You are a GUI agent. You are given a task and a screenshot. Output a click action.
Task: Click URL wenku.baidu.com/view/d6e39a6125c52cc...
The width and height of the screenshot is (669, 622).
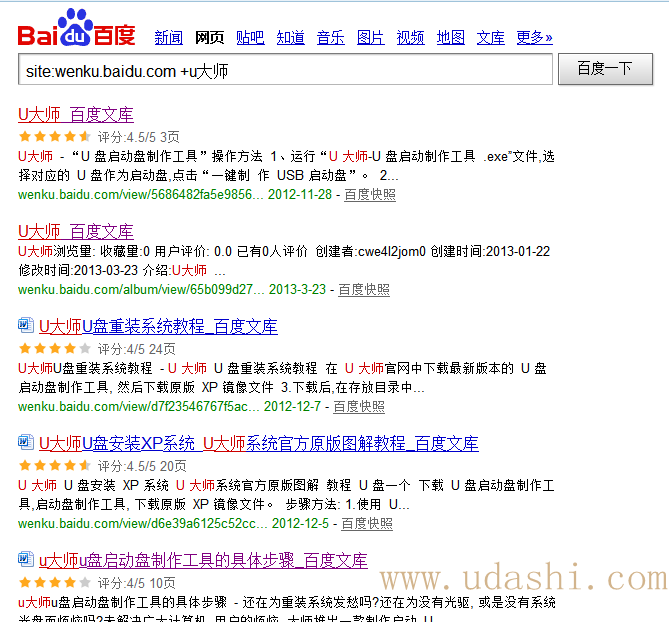(x=143, y=523)
